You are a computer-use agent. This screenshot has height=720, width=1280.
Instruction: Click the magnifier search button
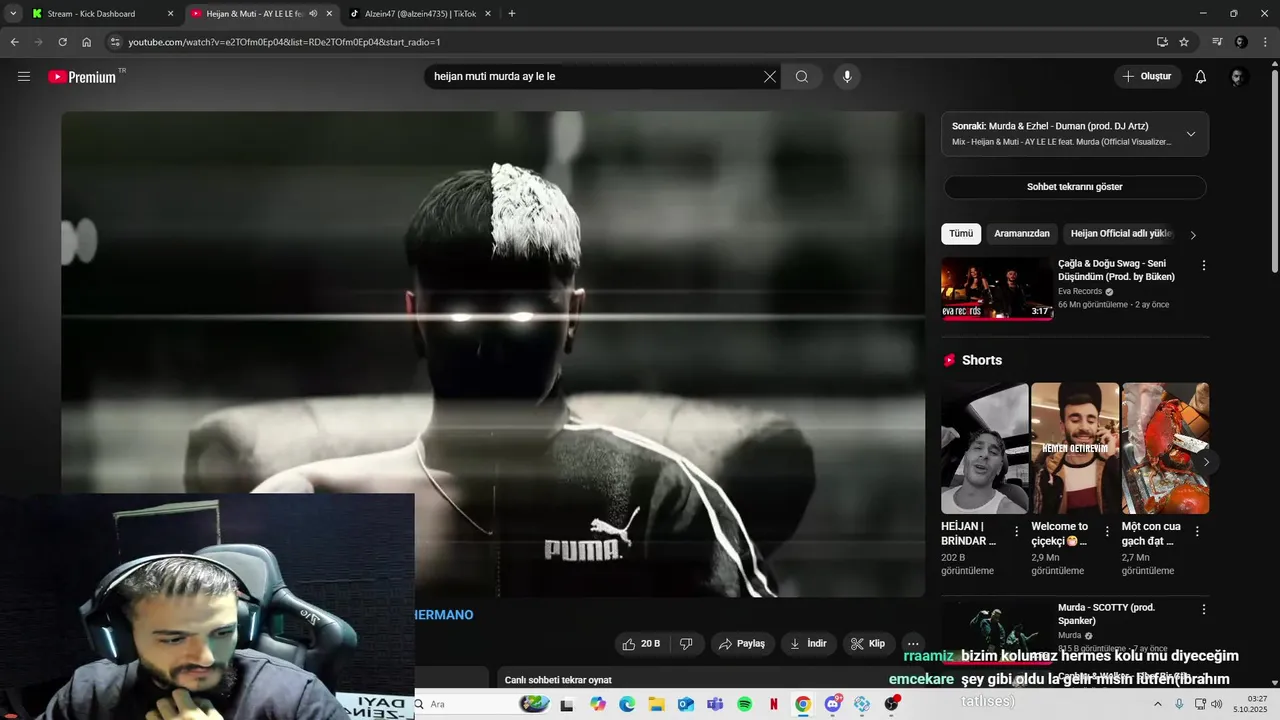(x=802, y=77)
